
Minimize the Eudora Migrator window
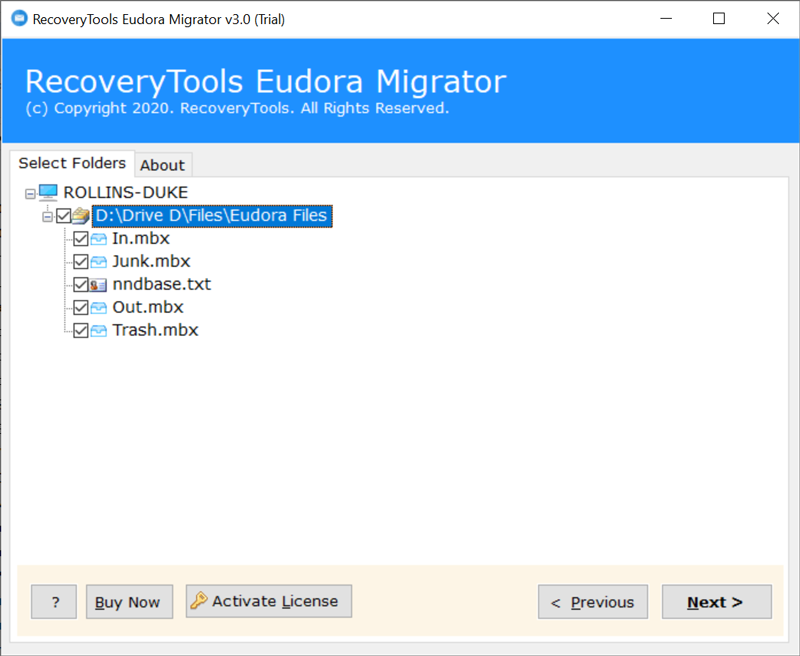[x=666, y=19]
